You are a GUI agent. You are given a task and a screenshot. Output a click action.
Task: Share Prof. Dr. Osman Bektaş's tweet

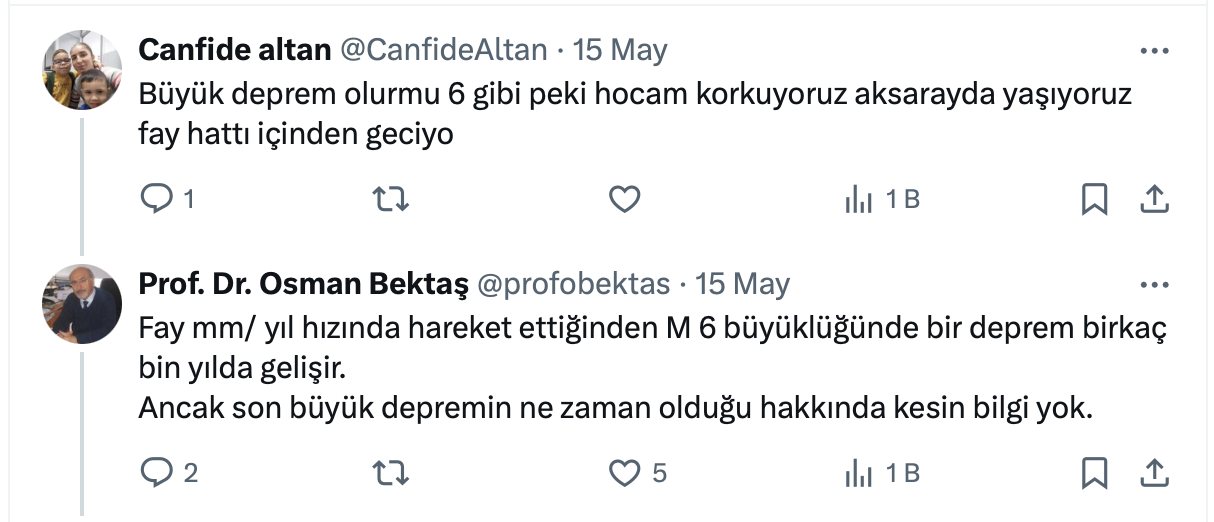point(1155,472)
